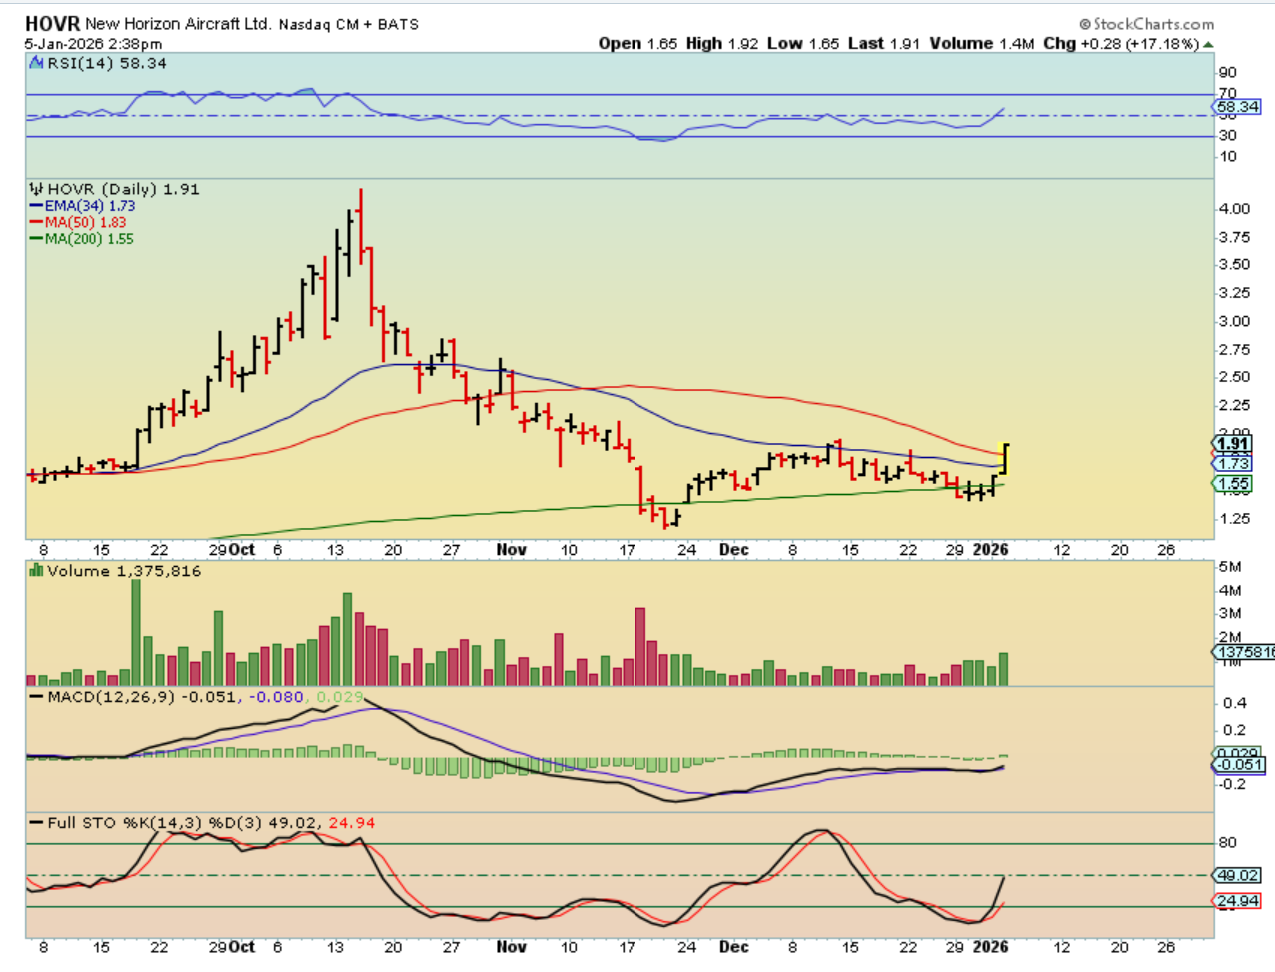1275x972 pixels.
Task: Select the green MA(200) legend line marker
Action: [36, 238]
